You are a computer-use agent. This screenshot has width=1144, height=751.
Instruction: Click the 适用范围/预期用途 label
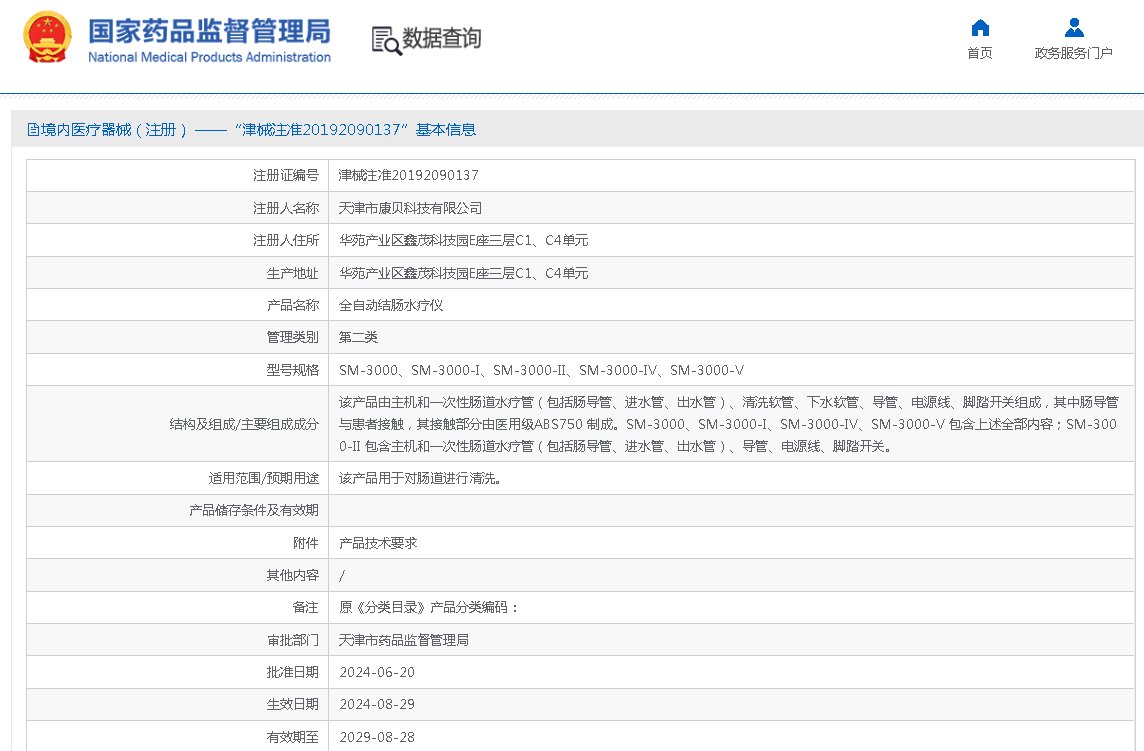point(264,478)
